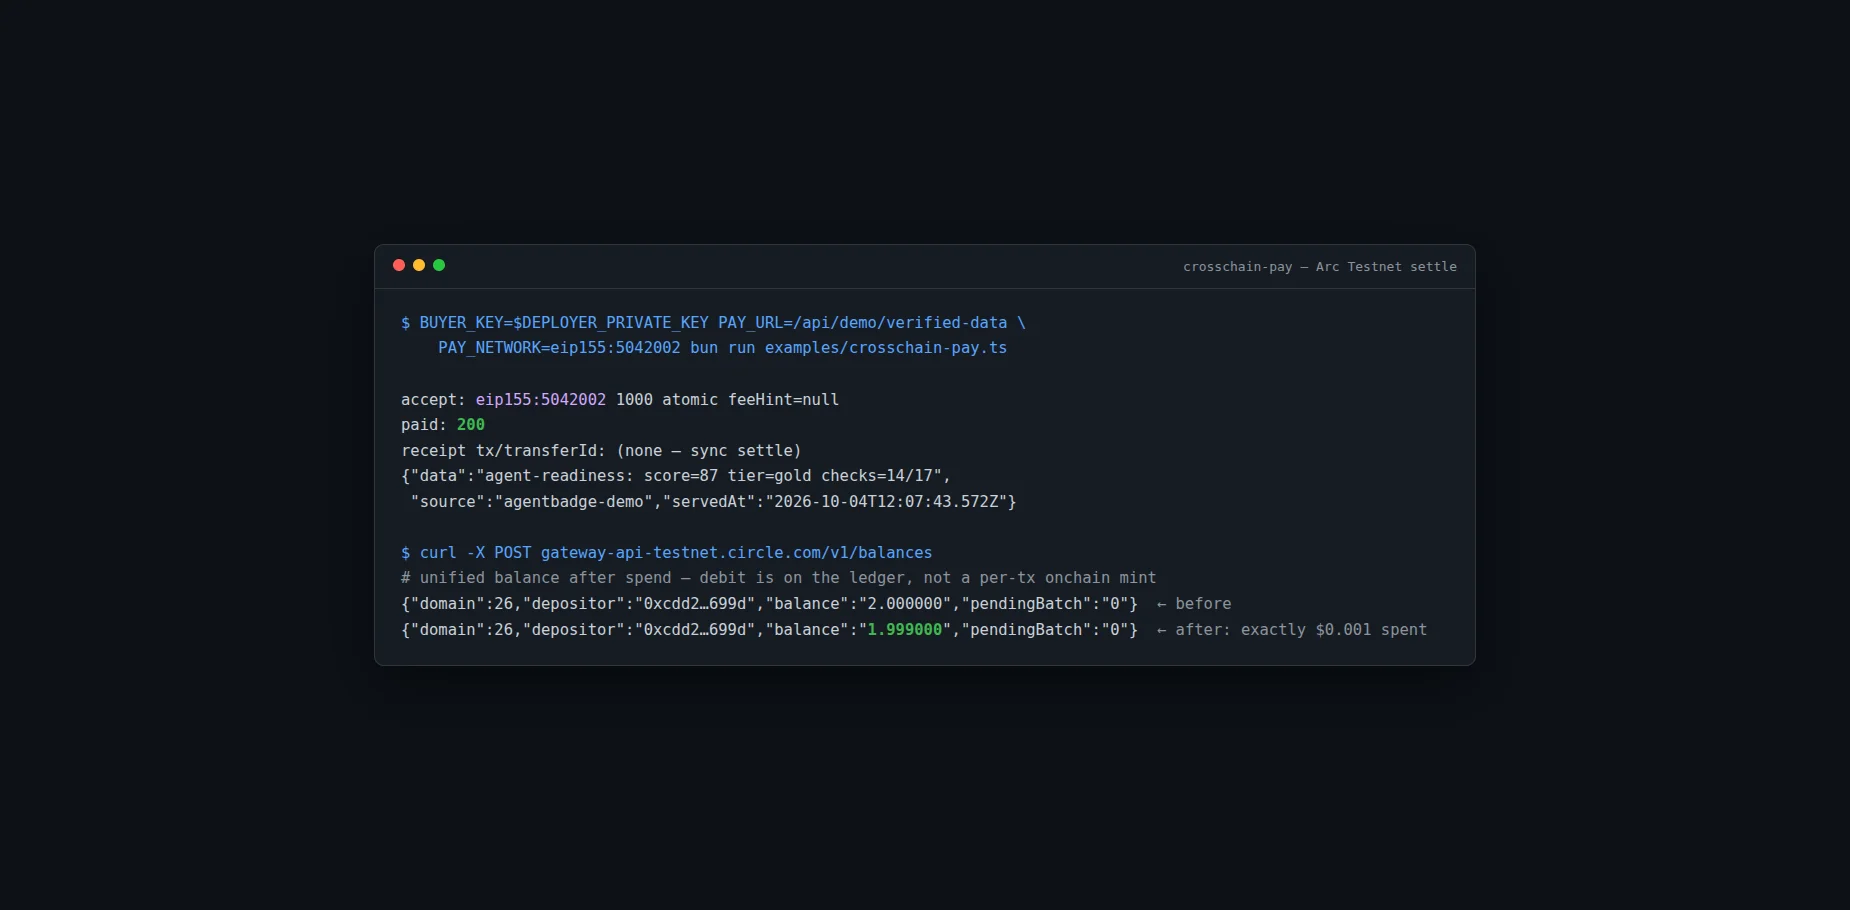Click the servedAt timestamp 2026-10-04T12:07:43.572Z
The height and width of the screenshot is (910, 1850).
tap(886, 502)
